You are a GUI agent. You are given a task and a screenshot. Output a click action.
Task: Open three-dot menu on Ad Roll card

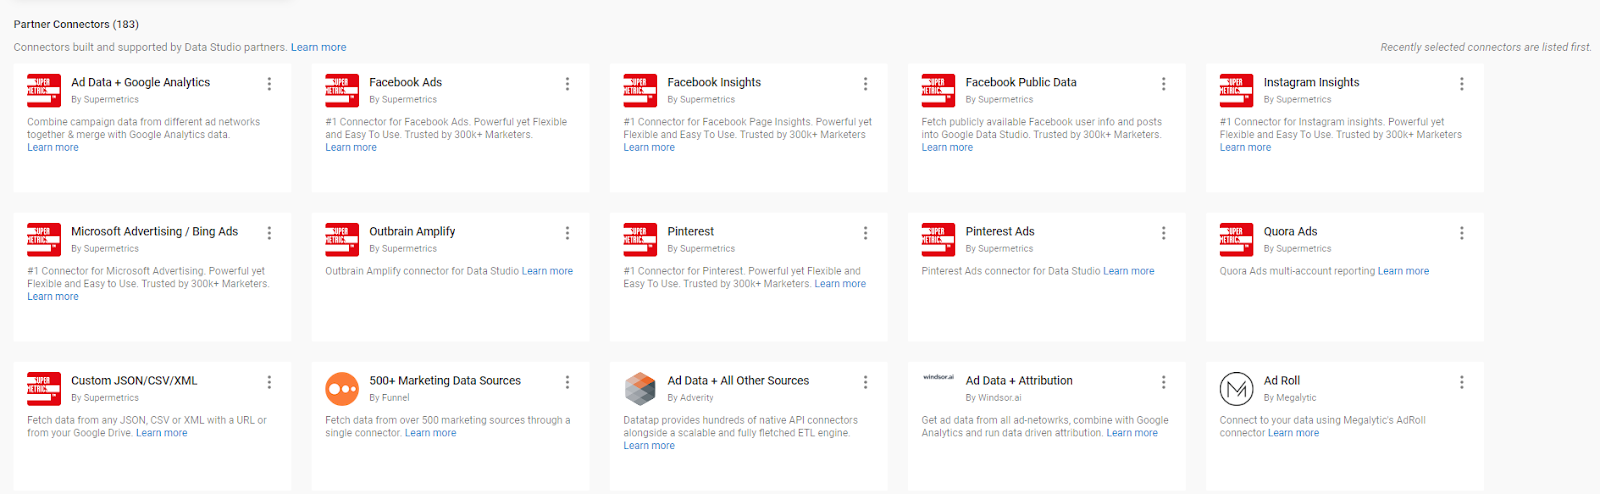coord(1461,382)
